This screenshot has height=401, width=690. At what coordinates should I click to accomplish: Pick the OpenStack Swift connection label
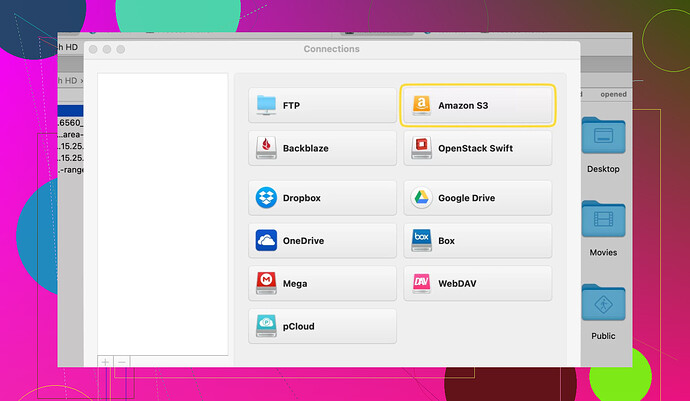click(475, 148)
